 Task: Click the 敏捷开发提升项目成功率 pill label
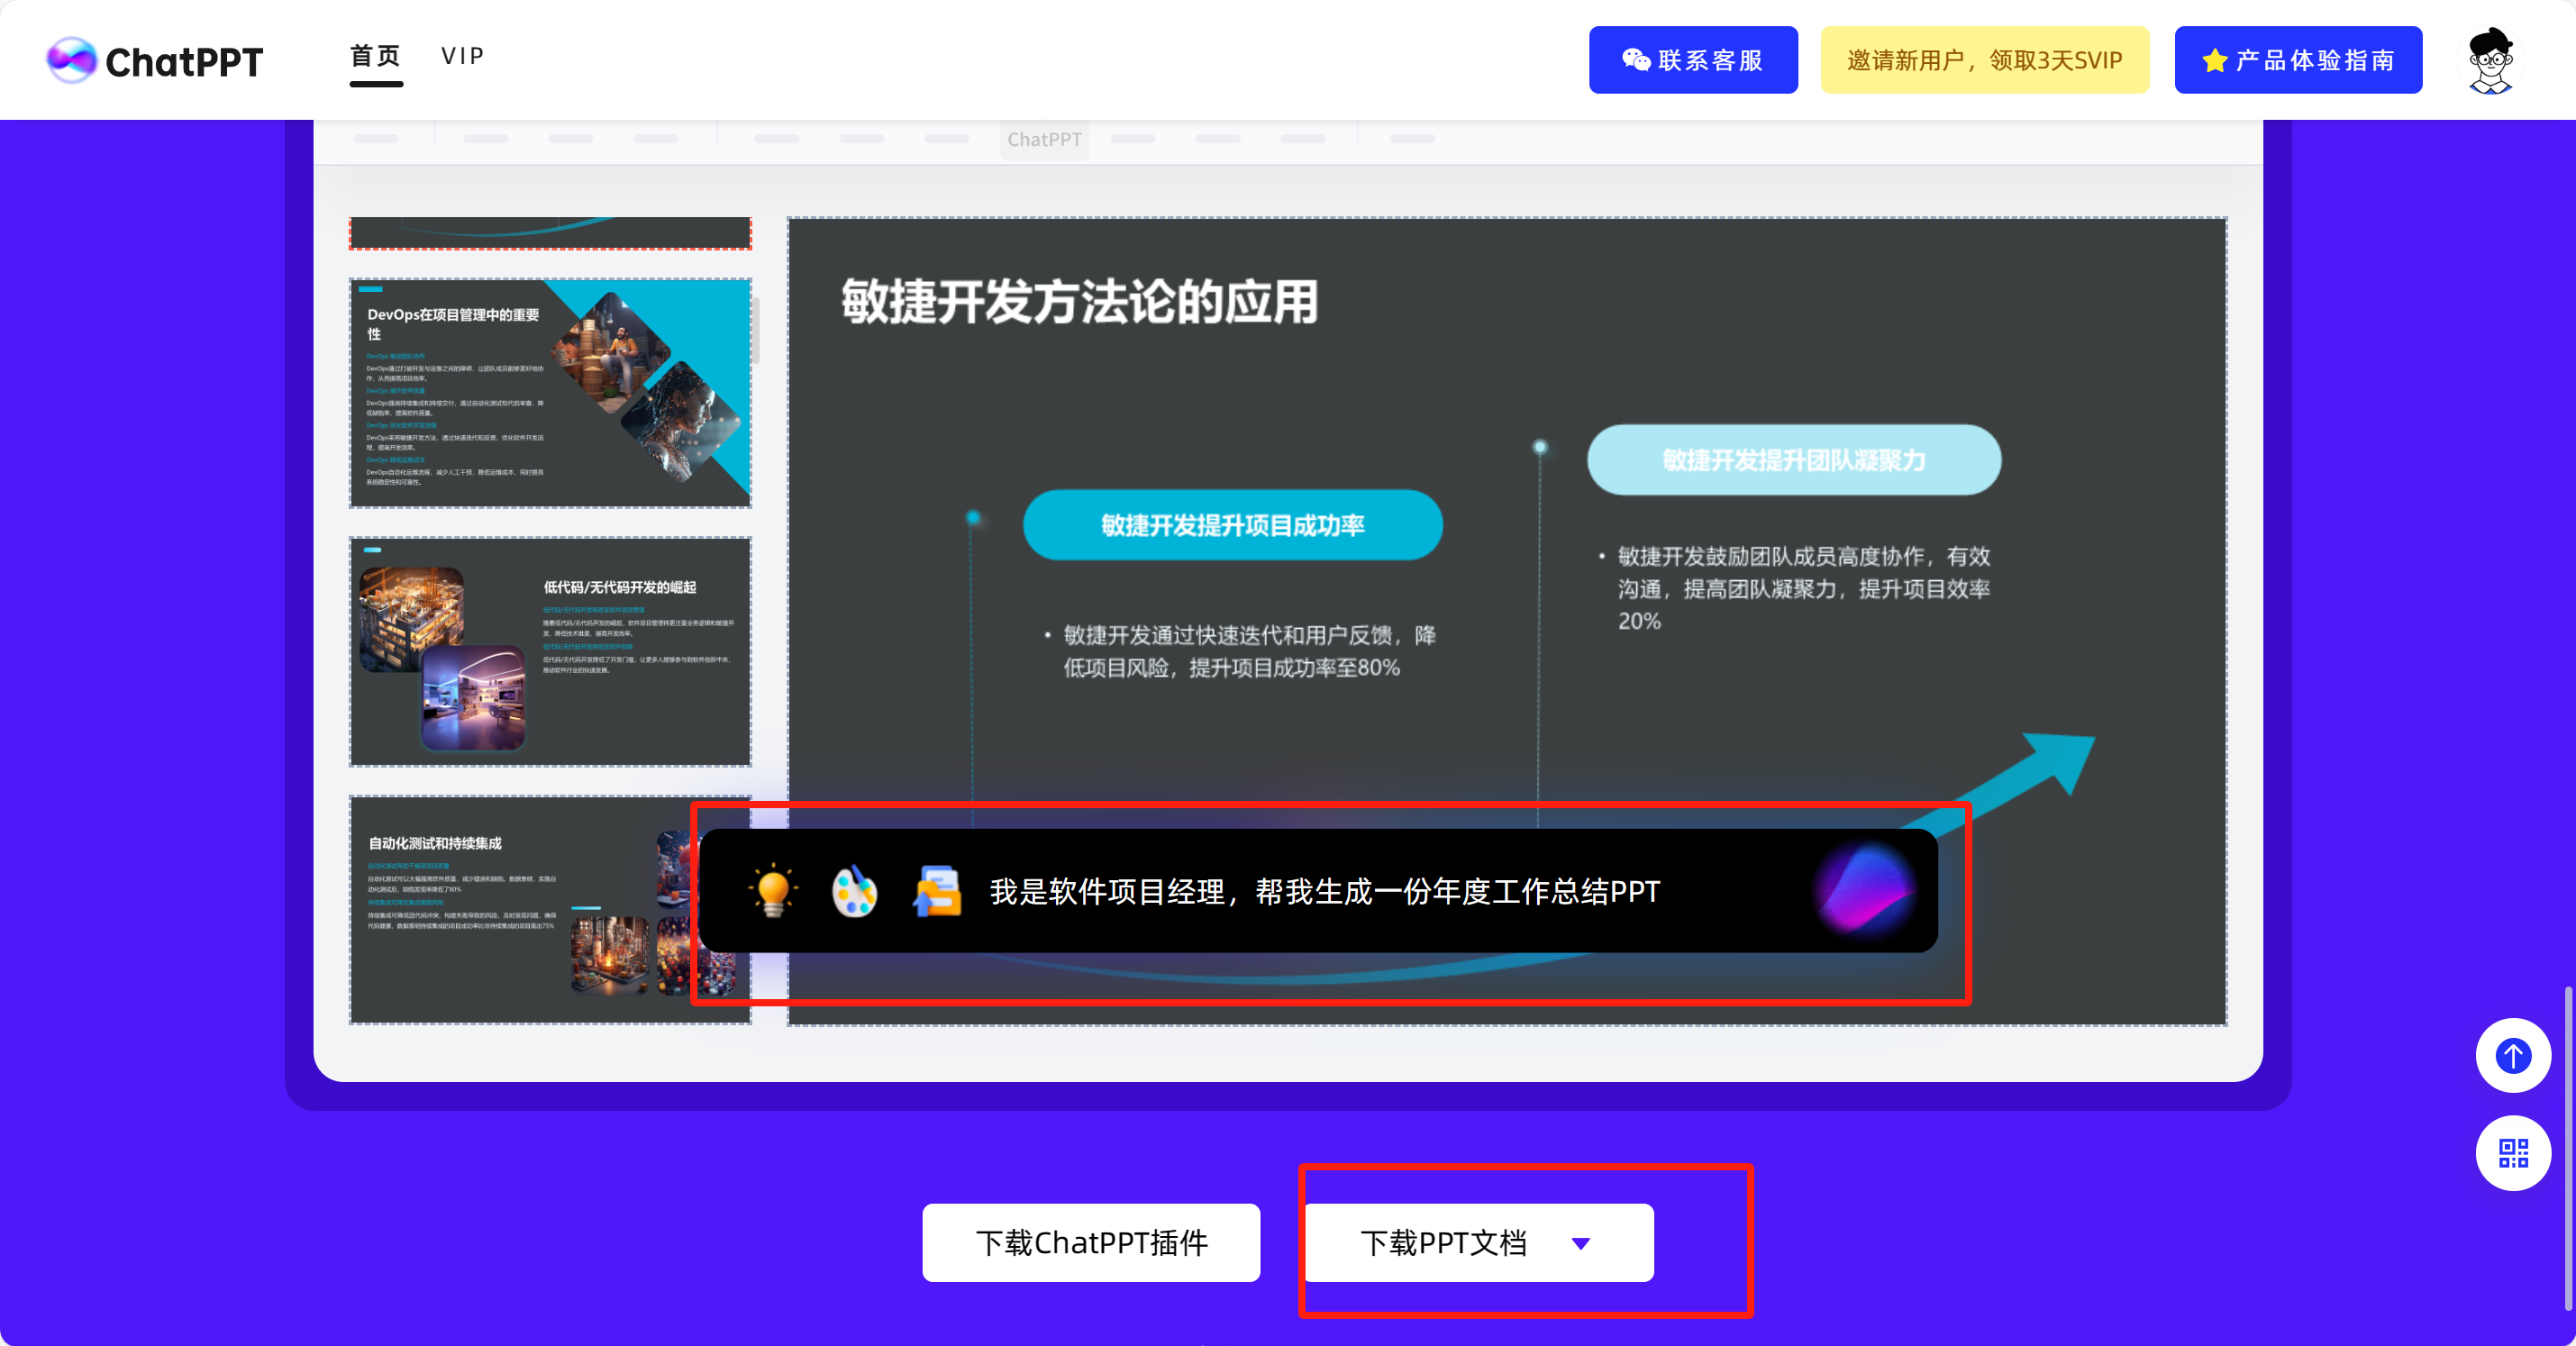1232,525
